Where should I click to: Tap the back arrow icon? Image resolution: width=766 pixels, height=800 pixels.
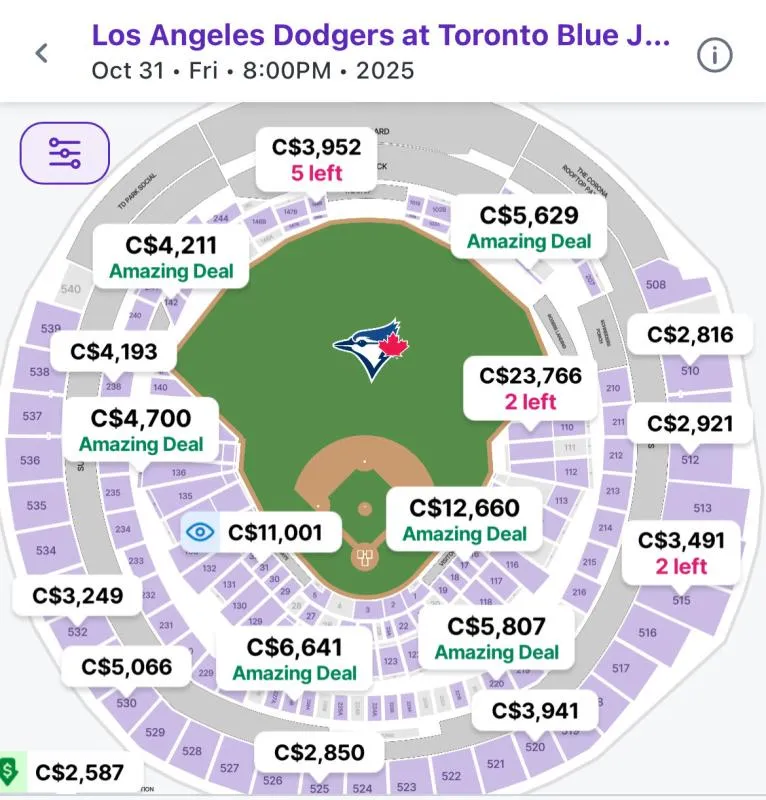42,53
